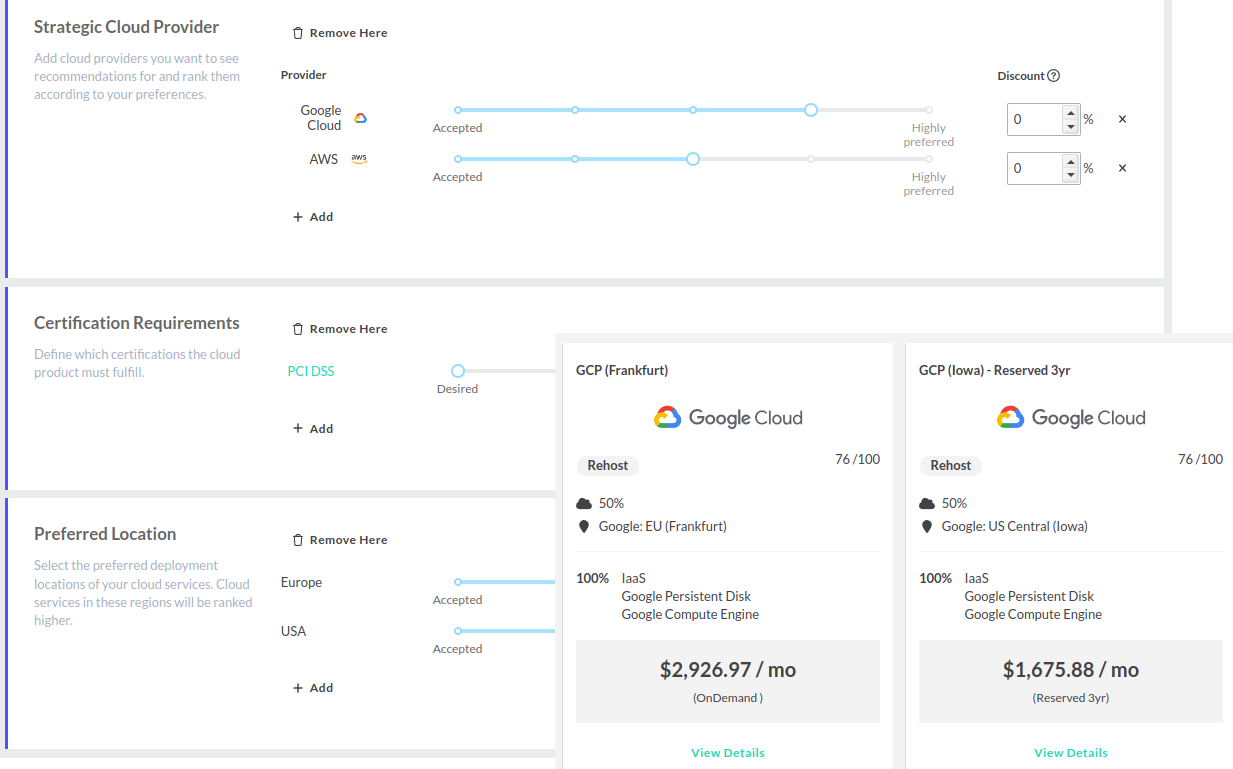
Task: Click the Certification Requirements heading
Action: click(137, 323)
